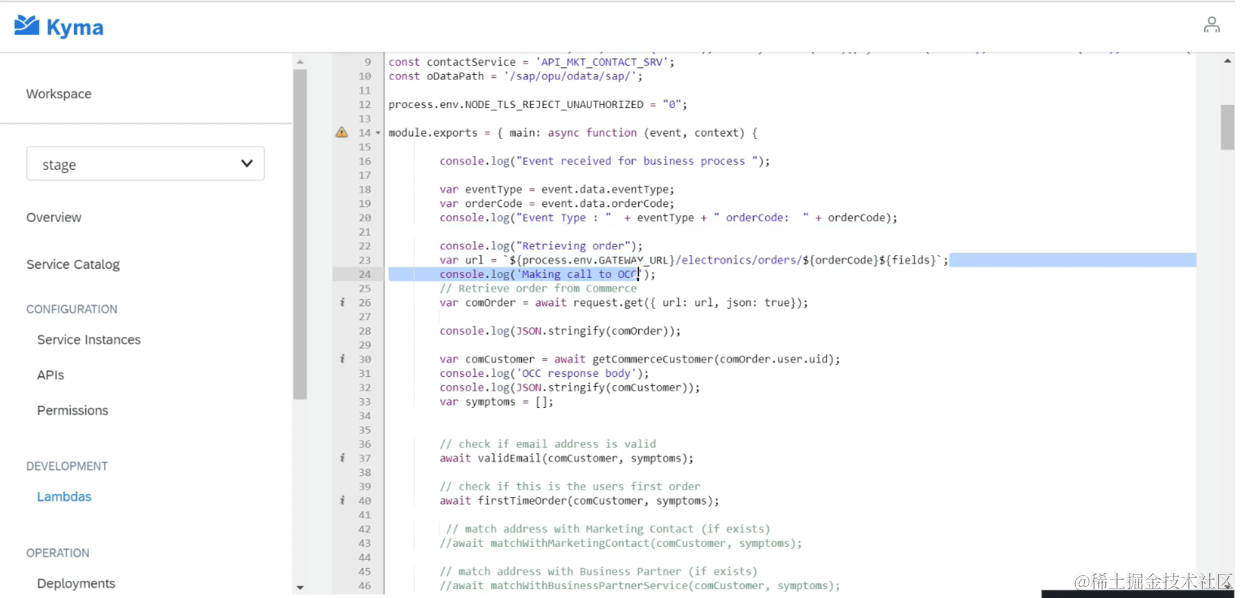Open Service Catalog page
Screen dimensions: 1240x598
click(73, 264)
